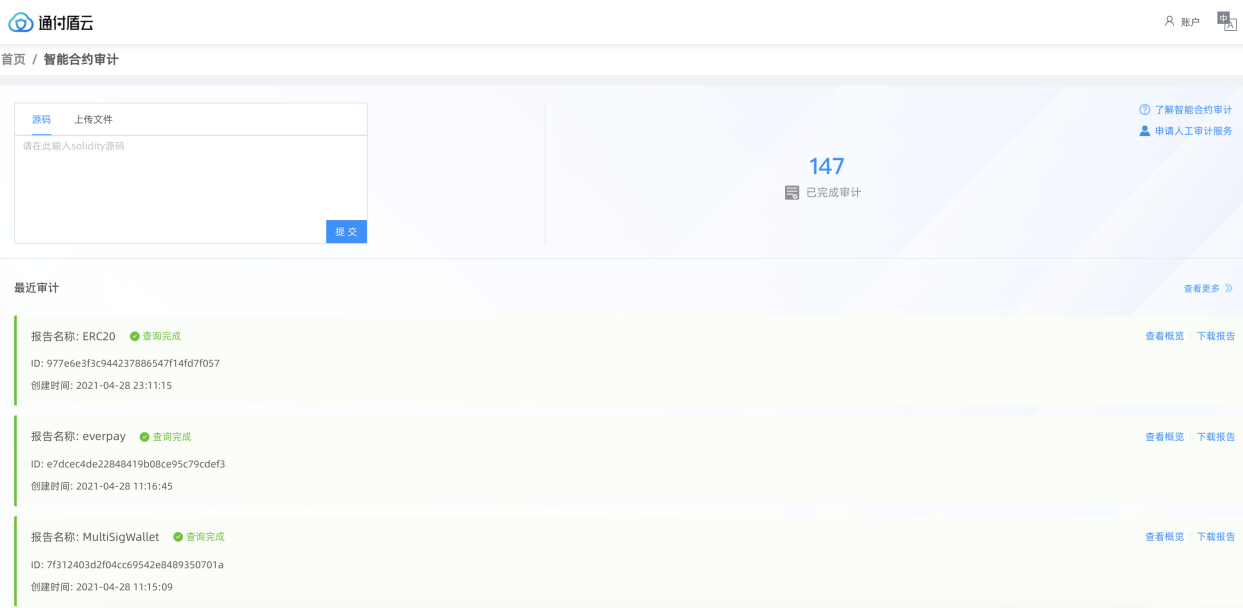View overview 查看概览 for the ERC20 report
The image size is (1243, 608).
click(x=1164, y=337)
